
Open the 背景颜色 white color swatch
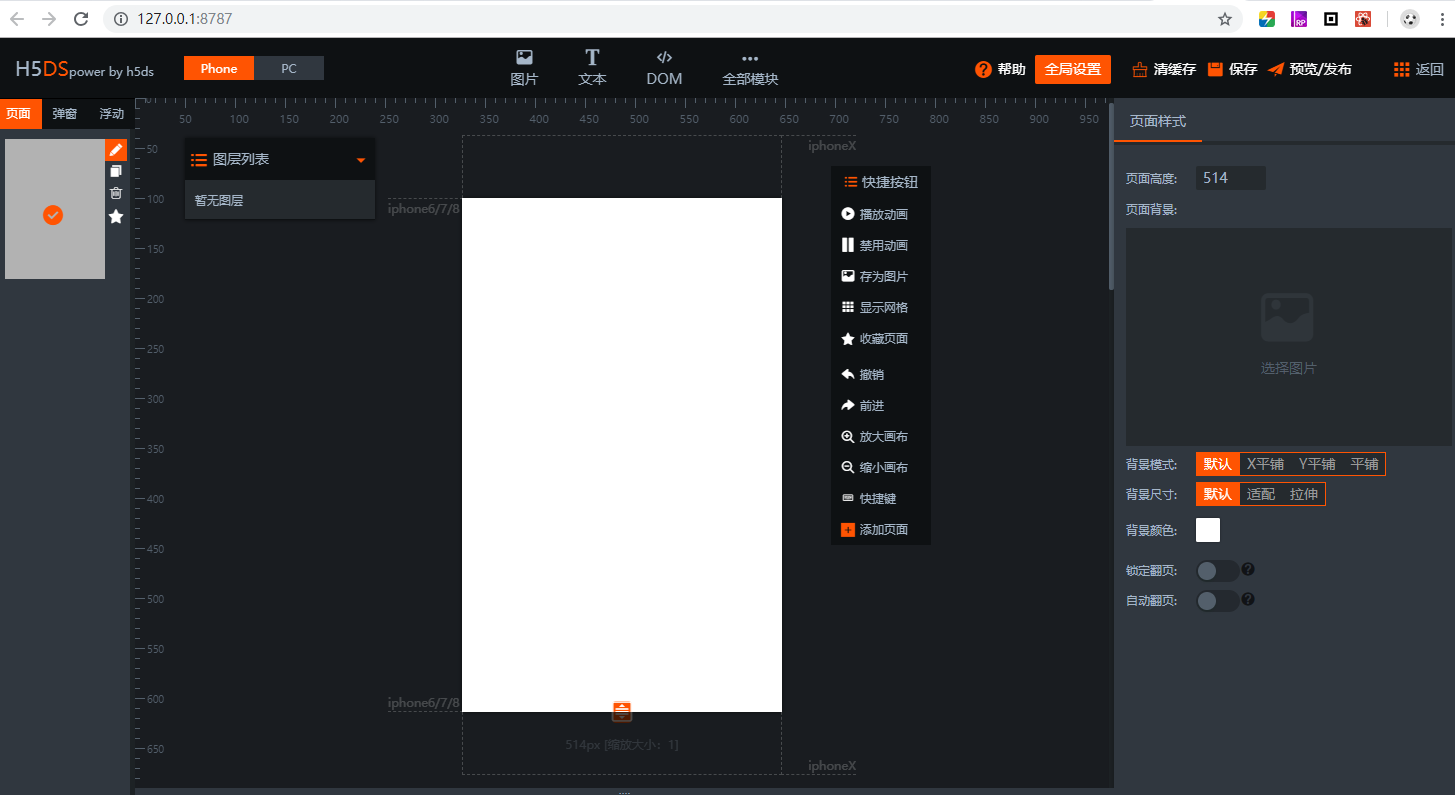click(x=1208, y=530)
